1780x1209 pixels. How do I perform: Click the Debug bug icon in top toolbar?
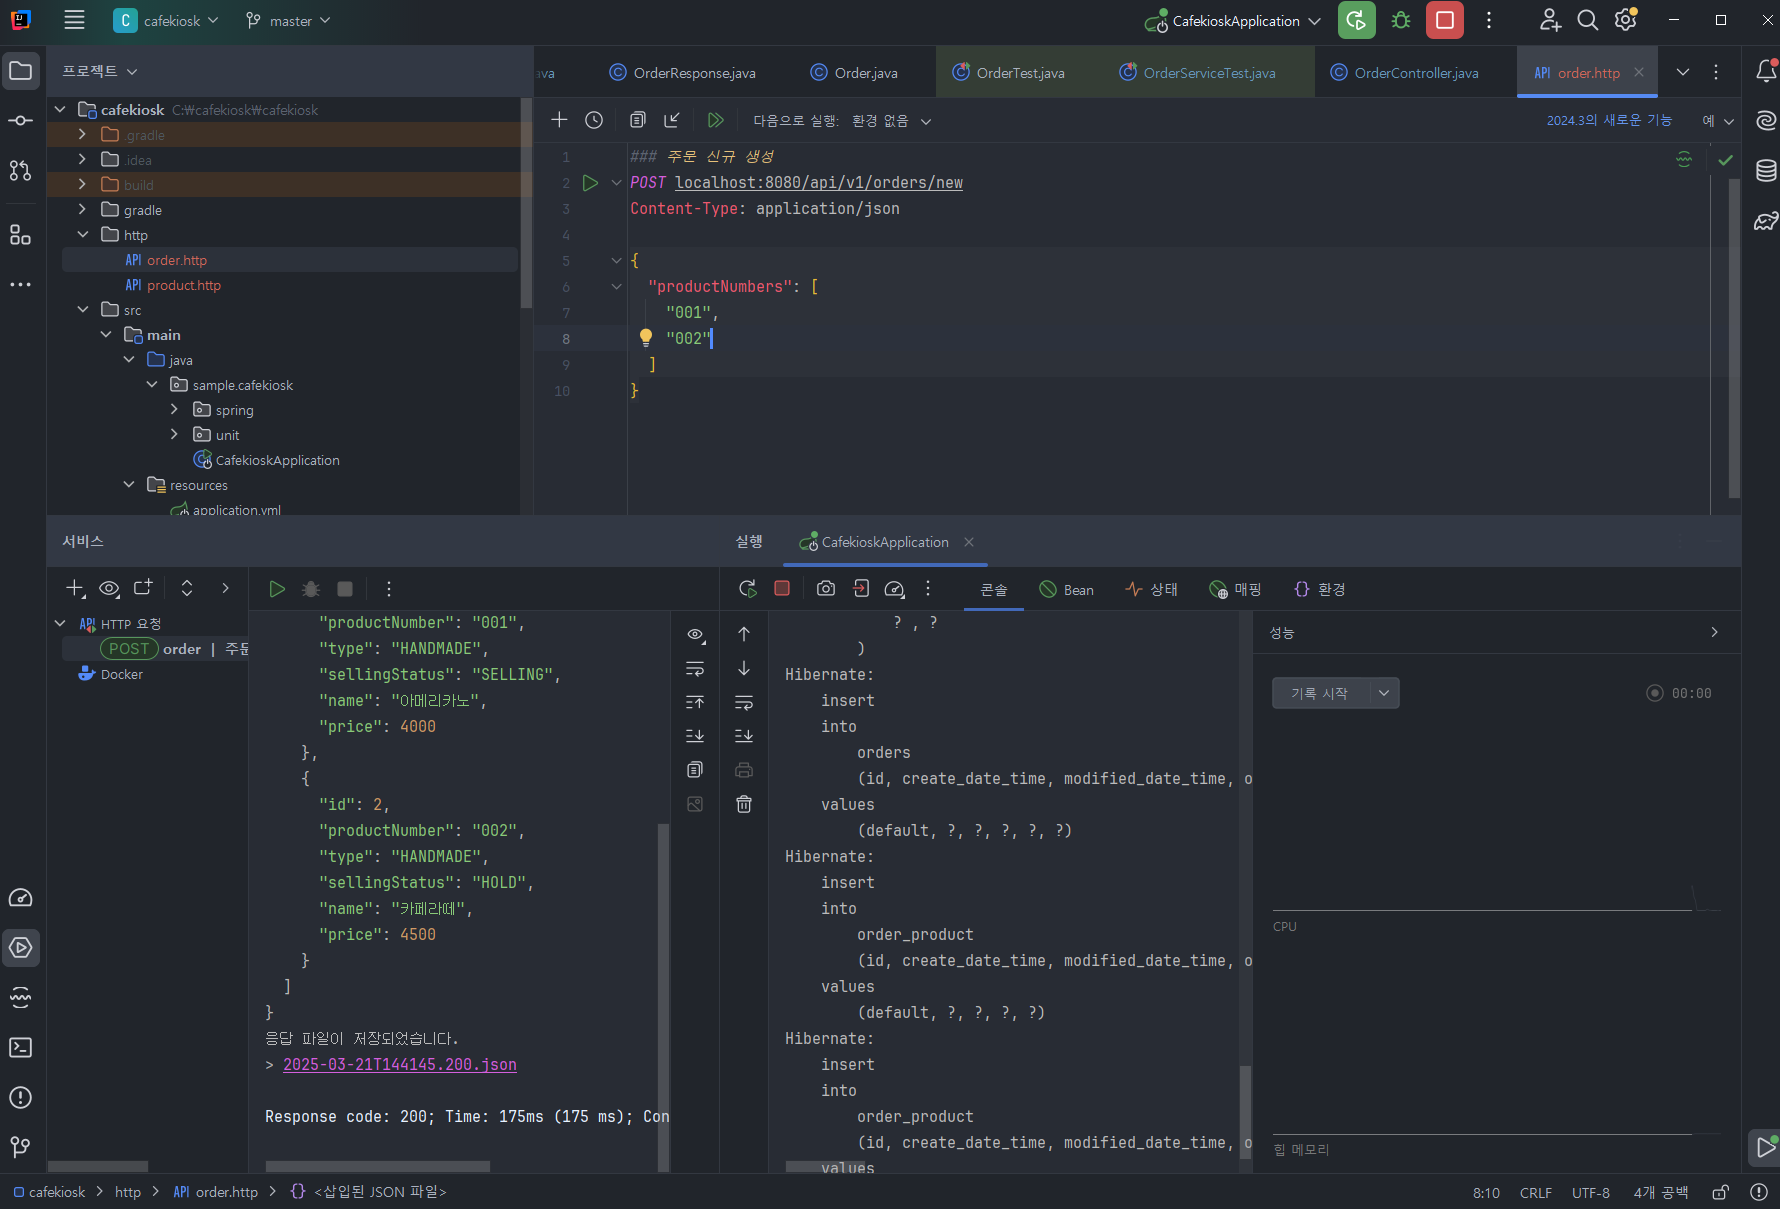(x=1401, y=20)
